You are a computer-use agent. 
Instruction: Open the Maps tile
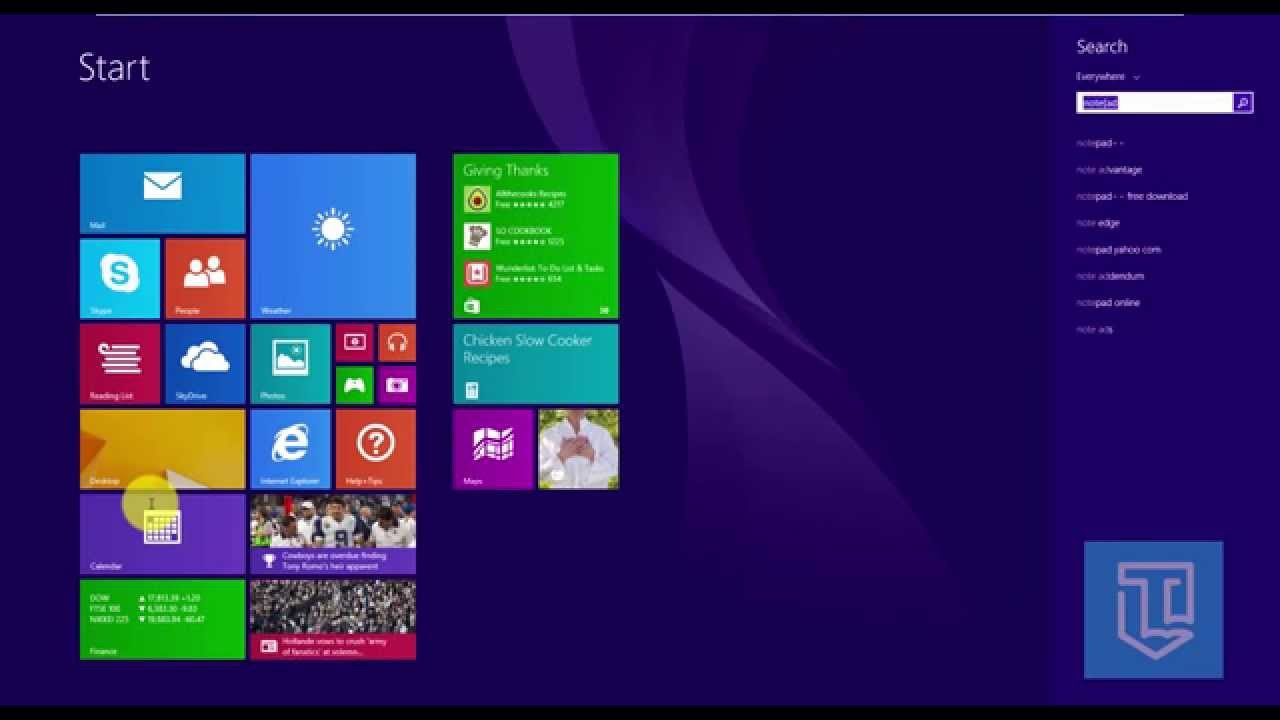[x=493, y=448]
